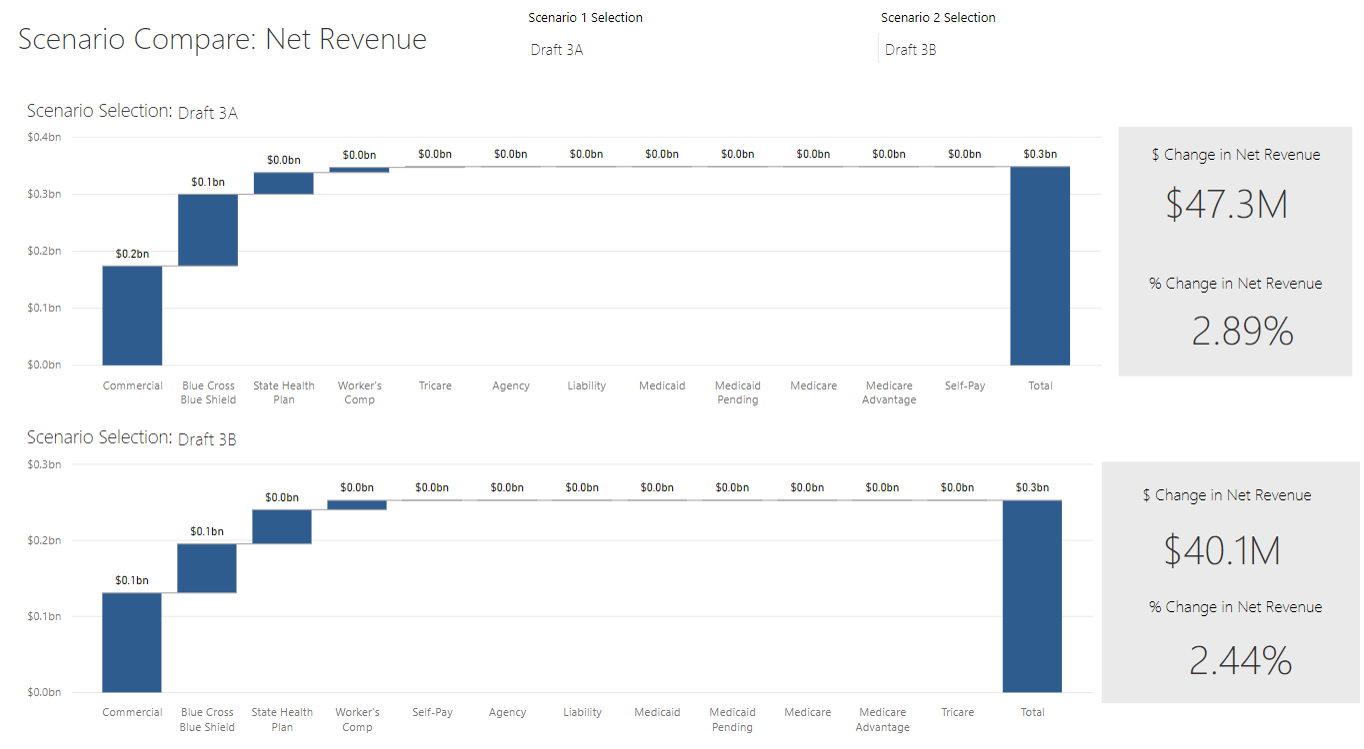1364x749 pixels.
Task: Click the Commercial bar in Draft 3A chart
Action: 132,315
